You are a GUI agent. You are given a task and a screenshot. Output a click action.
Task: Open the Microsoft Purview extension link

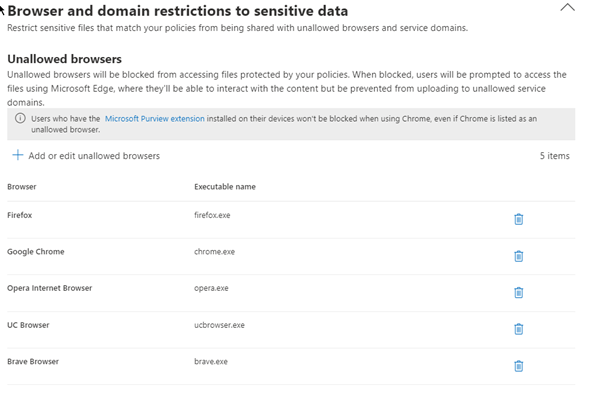156,118
